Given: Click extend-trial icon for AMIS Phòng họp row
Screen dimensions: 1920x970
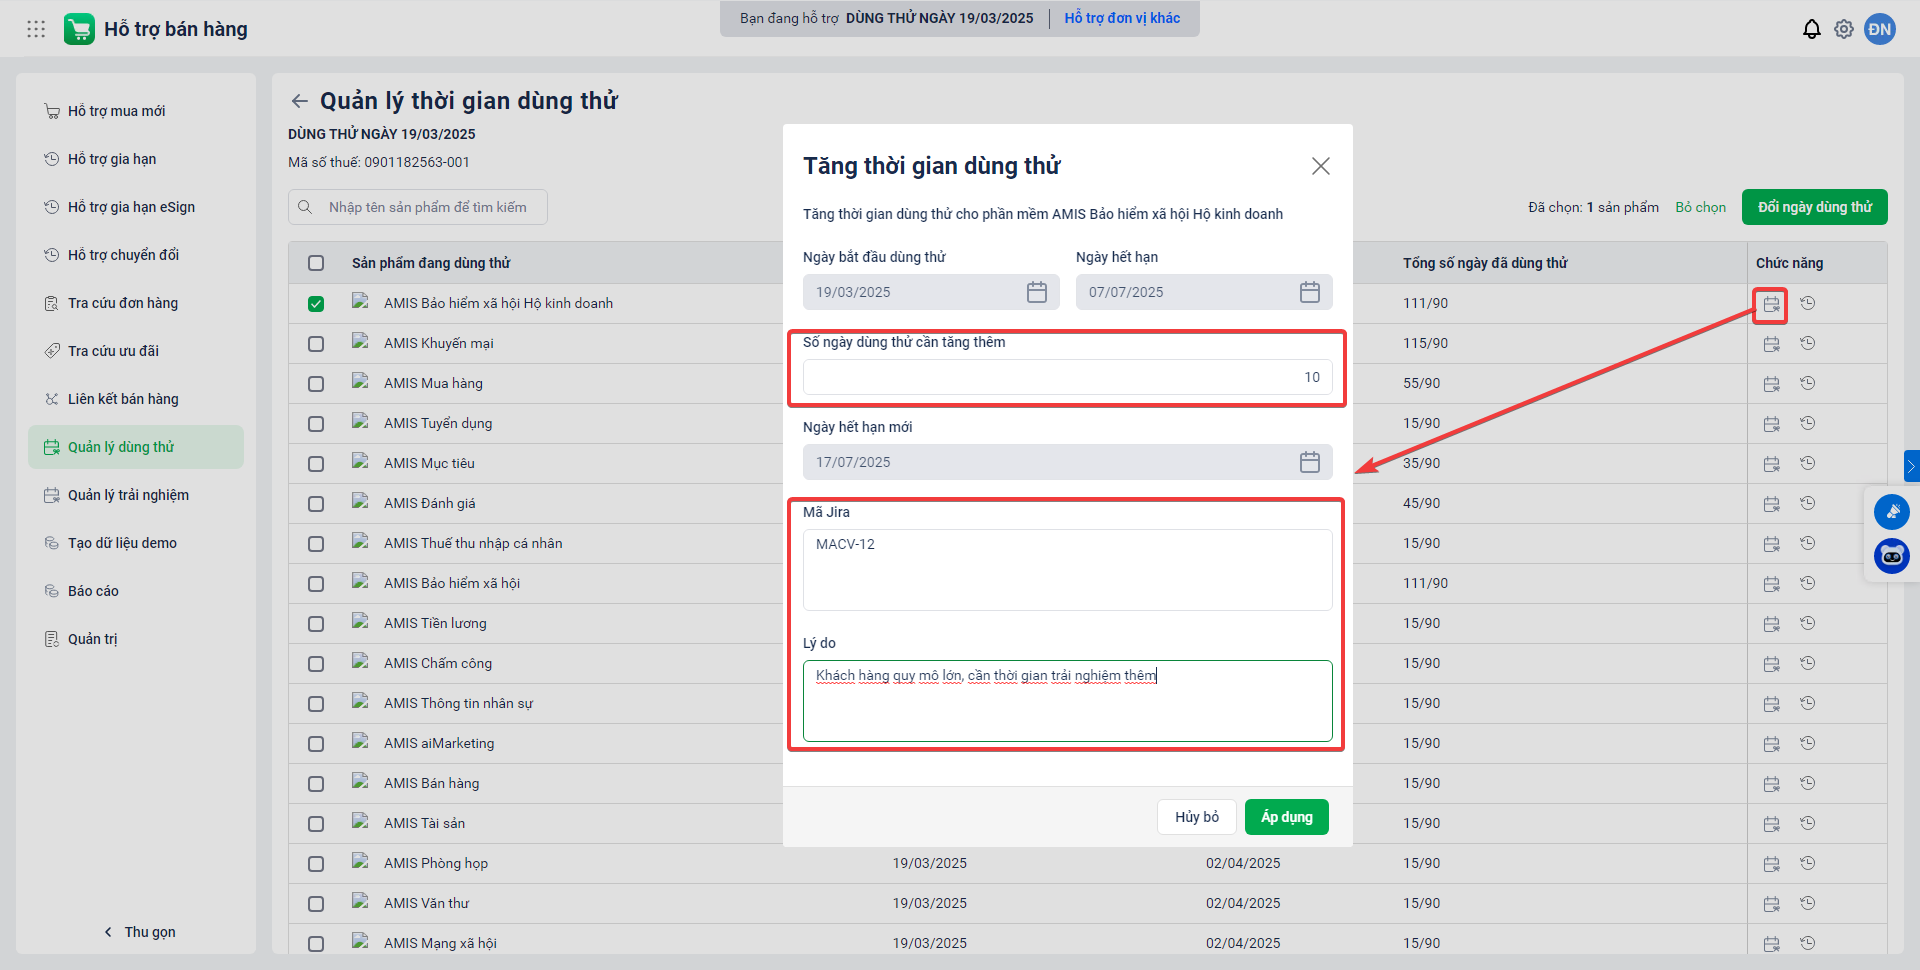Looking at the screenshot, I should (1771, 864).
